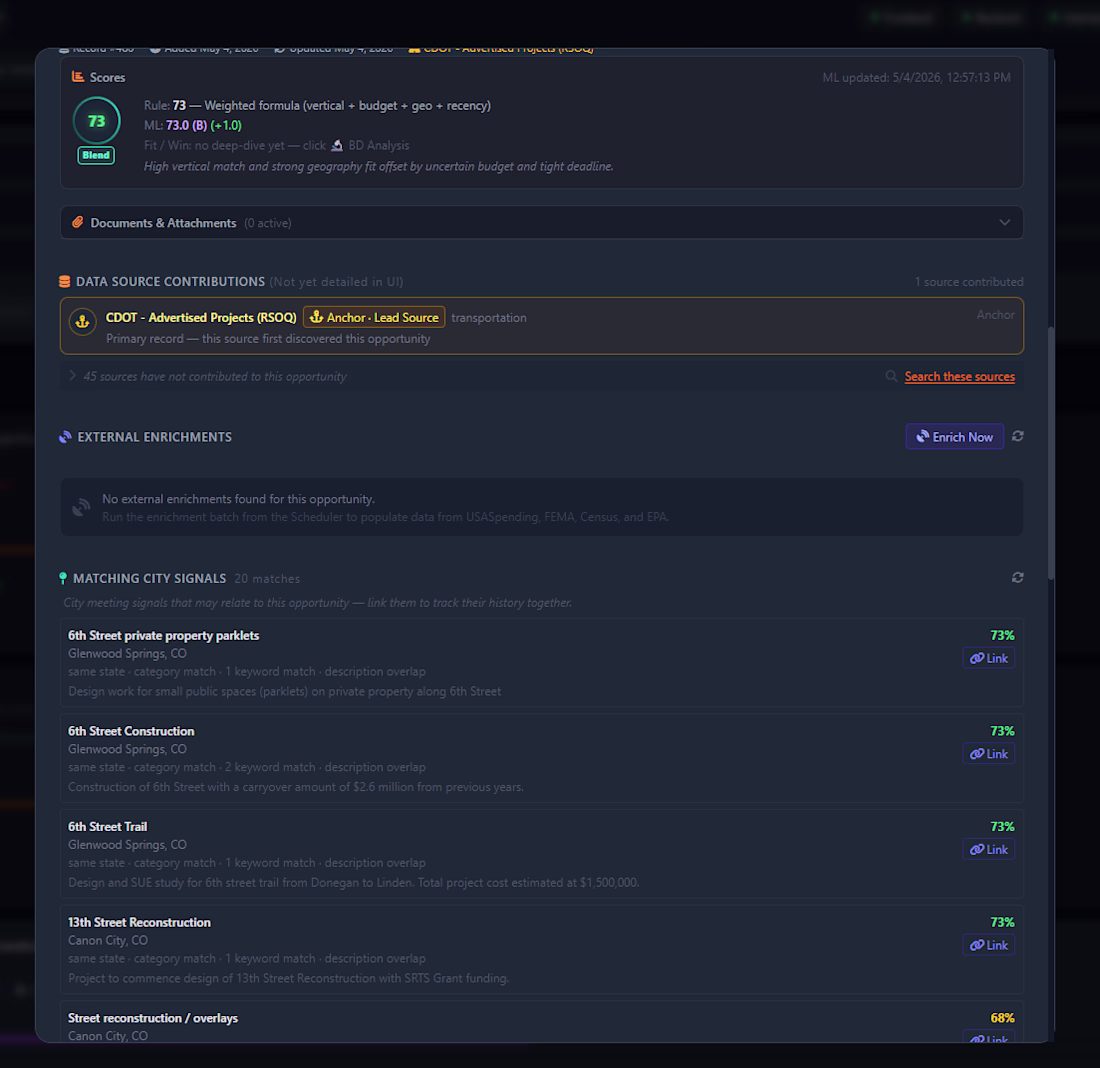The image size is (1100, 1068).
Task: Click the Scores chart icon
Action: coord(78,76)
